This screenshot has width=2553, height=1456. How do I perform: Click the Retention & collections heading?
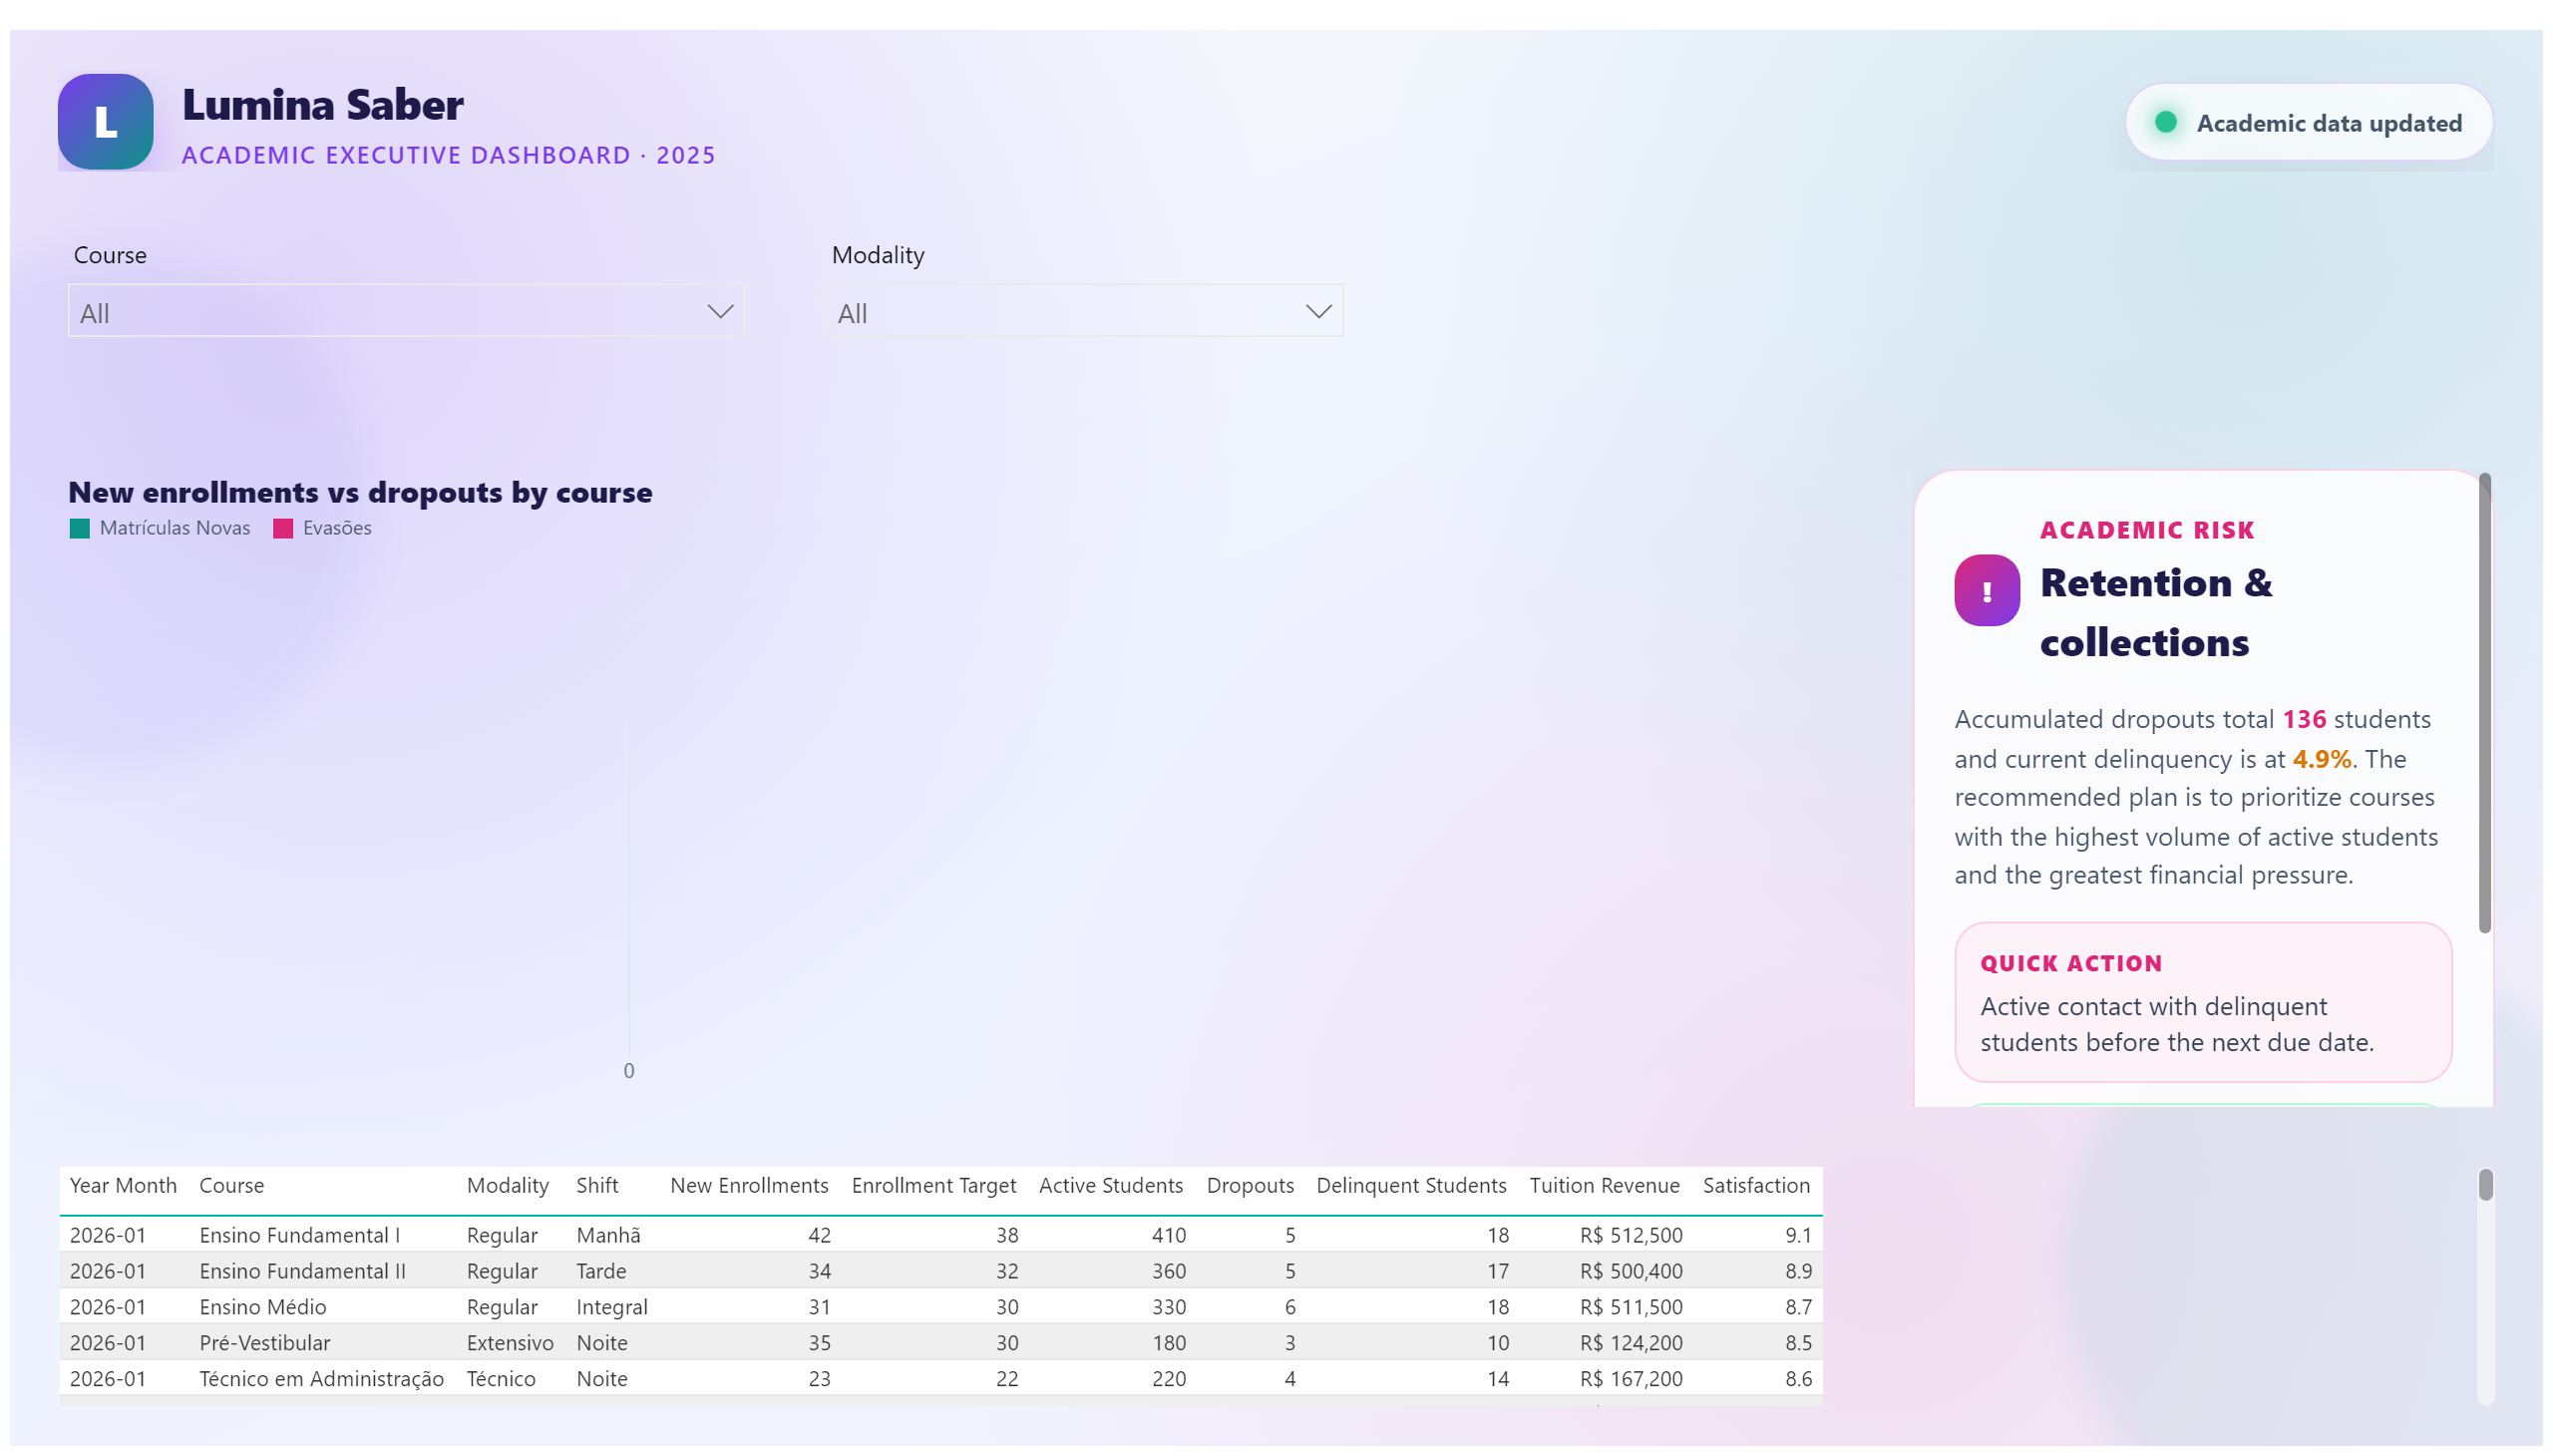coord(2155,612)
